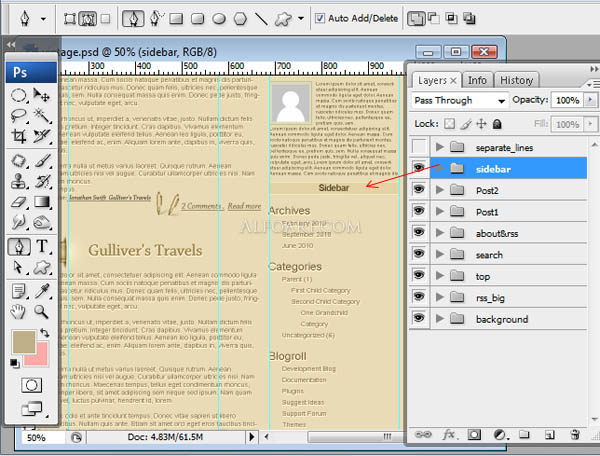The height and width of the screenshot is (456, 600).
Task: Swap the foreground and background colors
Action: pyautogui.click(x=44, y=333)
